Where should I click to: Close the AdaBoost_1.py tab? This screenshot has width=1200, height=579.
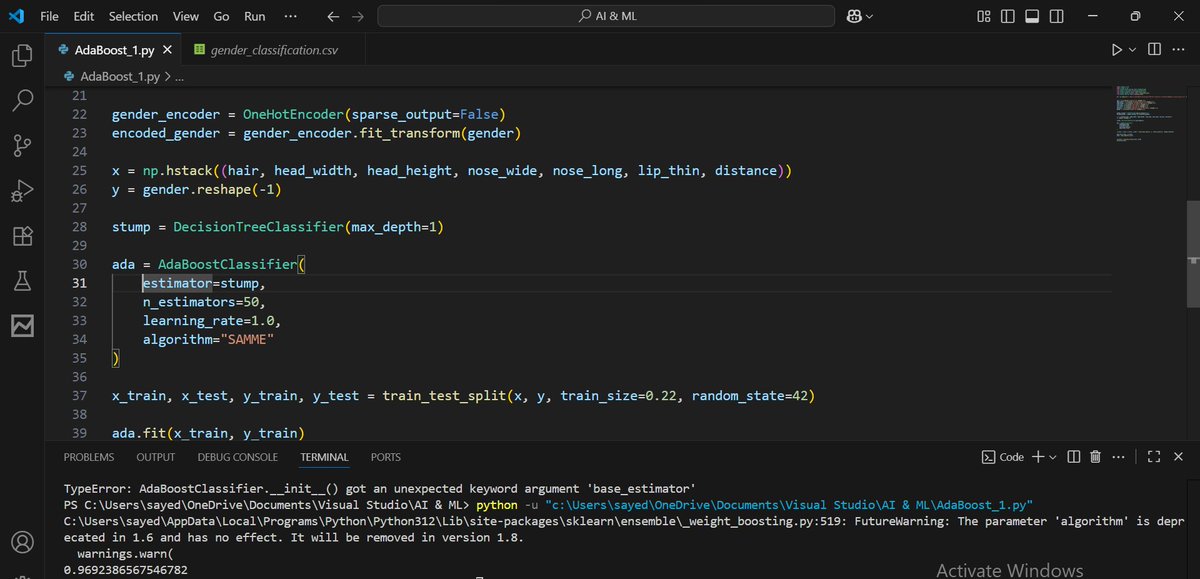pyautogui.click(x=167, y=49)
